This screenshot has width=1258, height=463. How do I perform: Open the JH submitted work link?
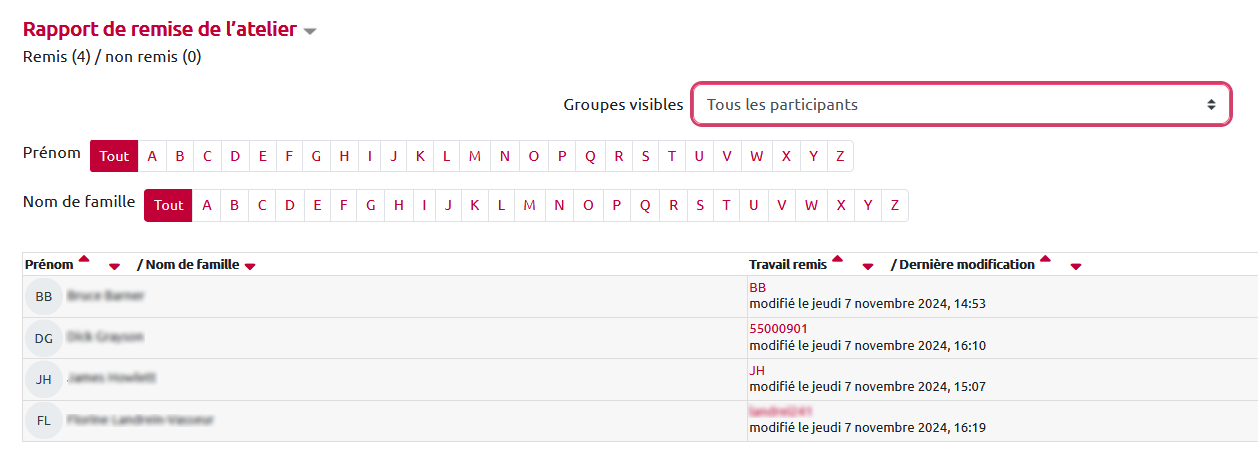tap(757, 370)
